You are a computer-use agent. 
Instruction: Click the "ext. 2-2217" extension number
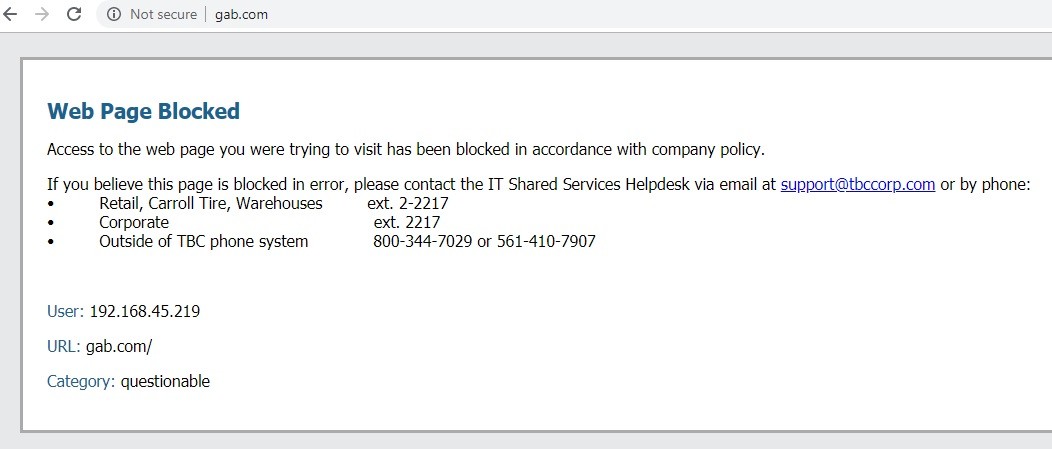(408, 203)
